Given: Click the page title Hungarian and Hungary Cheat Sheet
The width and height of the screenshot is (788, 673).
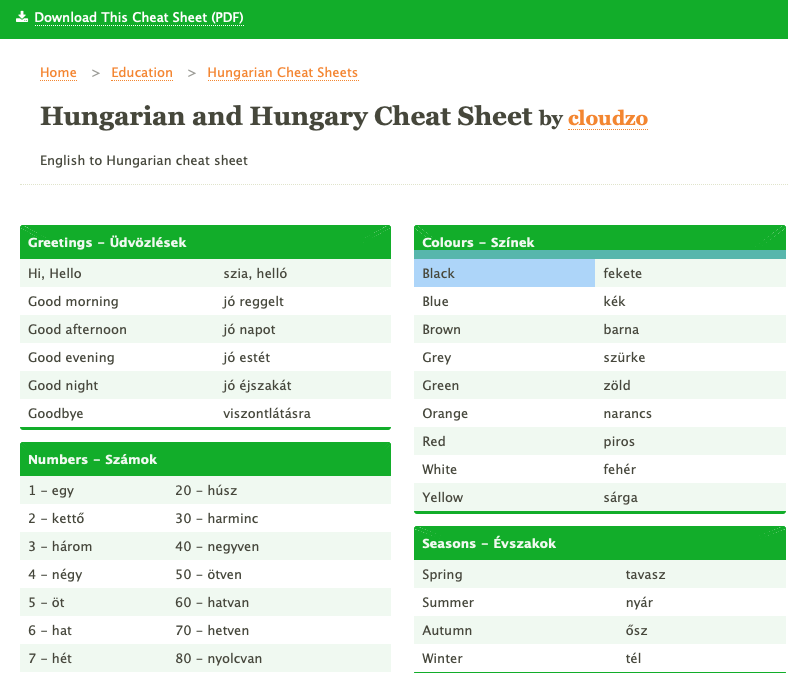Looking at the screenshot, I should (x=286, y=116).
